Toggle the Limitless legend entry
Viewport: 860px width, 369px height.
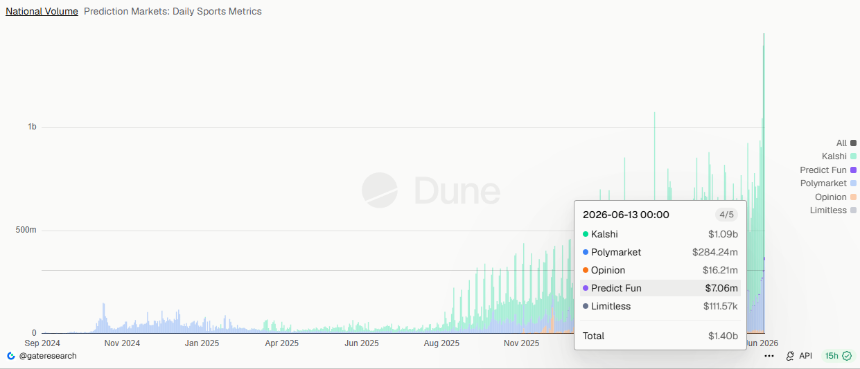[833, 210]
